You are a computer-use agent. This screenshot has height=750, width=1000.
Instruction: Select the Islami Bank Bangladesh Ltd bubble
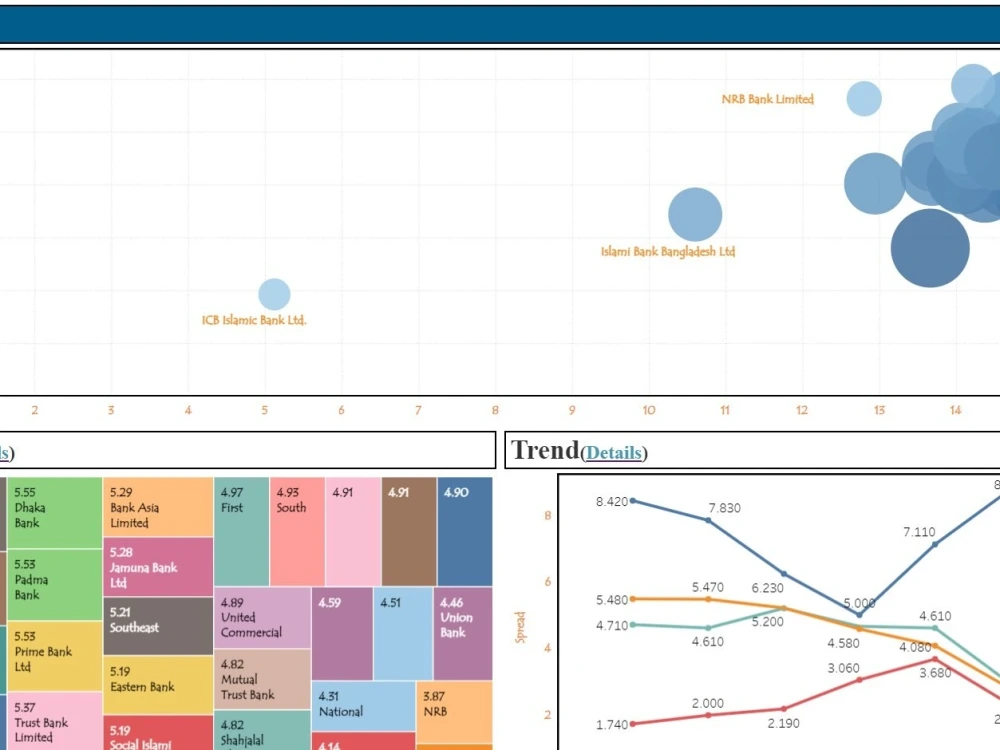pyautogui.click(x=695, y=214)
